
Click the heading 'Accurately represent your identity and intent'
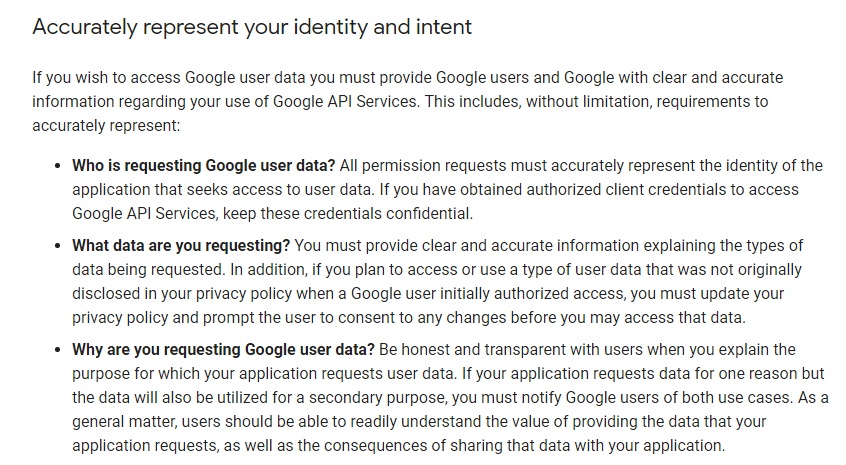[252, 27]
